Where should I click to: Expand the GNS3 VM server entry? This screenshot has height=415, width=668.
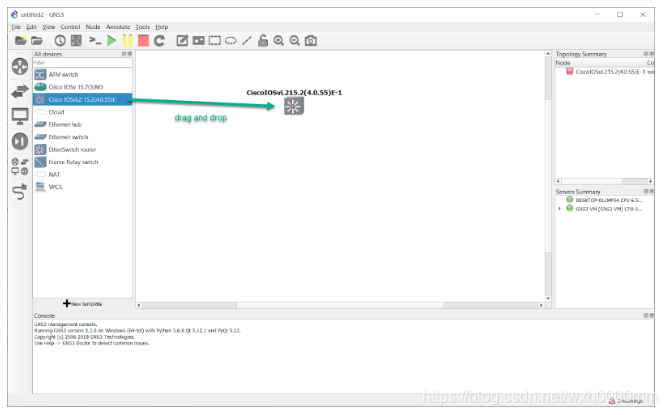tap(559, 209)
